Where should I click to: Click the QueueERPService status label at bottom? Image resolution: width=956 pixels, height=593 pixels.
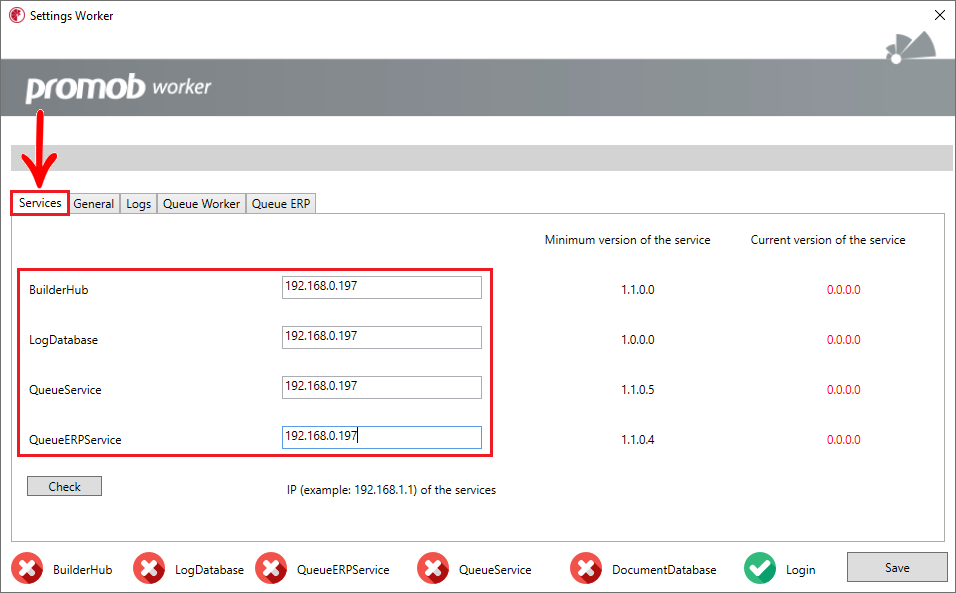343,569
